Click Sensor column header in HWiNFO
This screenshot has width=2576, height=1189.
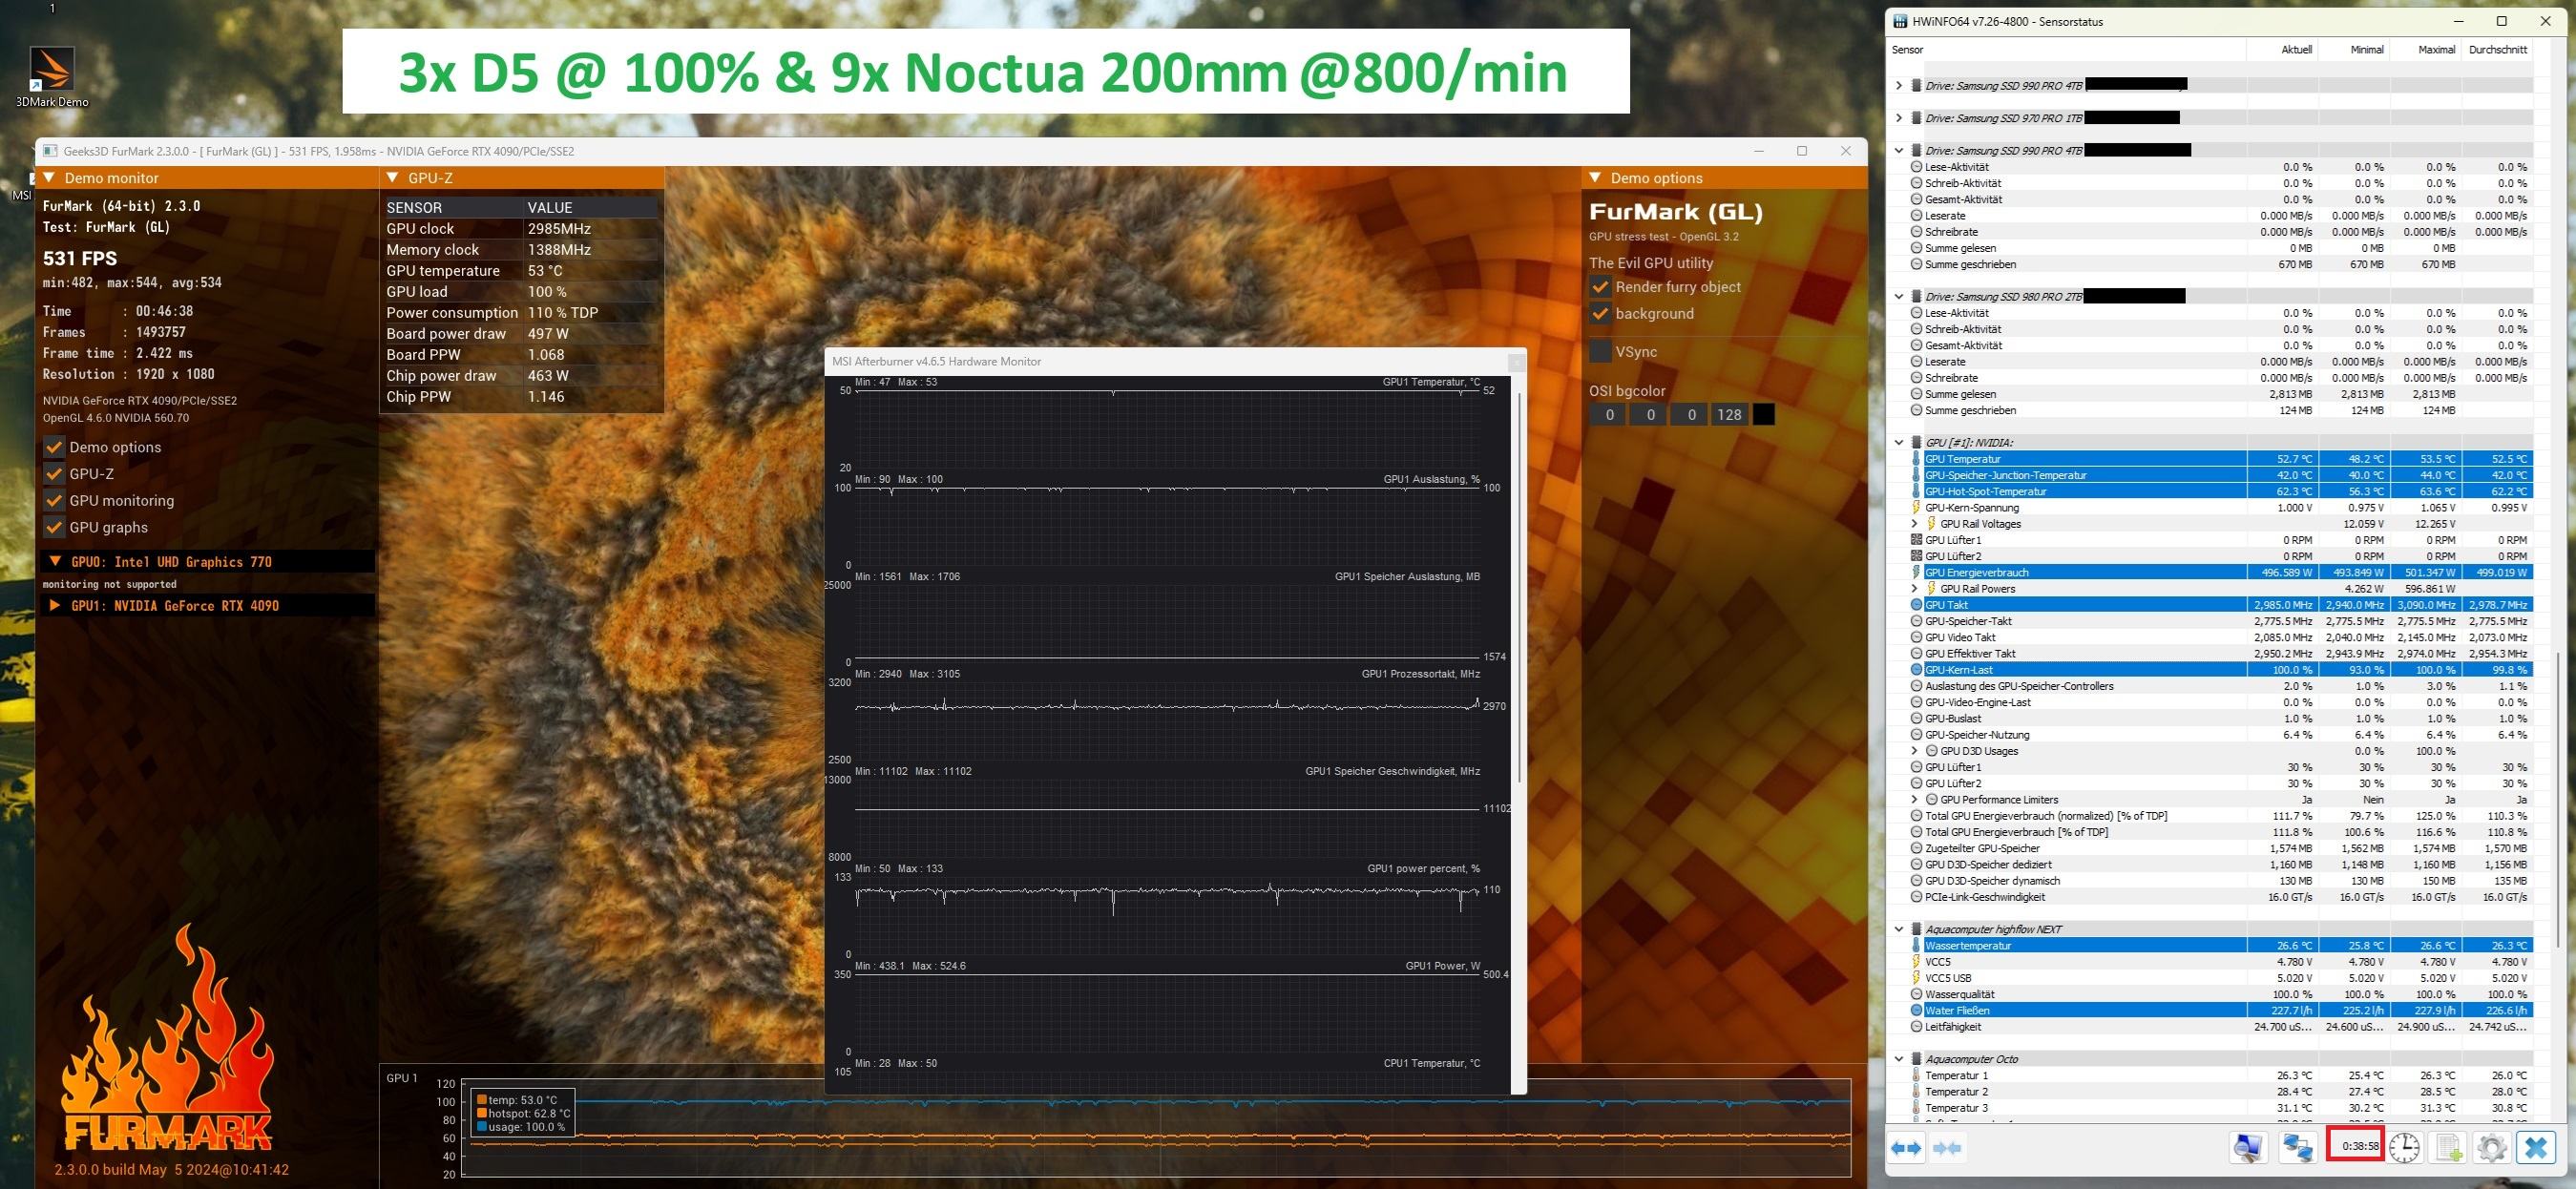(2065, 50)
